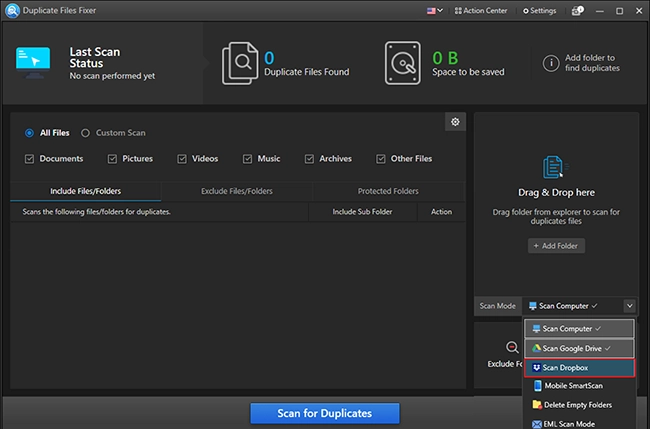Viewport: 650px width, 429px height.
Task: Switch to Exclude Files/Folders tab
Action: pyautogui.click(x=237, y=191)
